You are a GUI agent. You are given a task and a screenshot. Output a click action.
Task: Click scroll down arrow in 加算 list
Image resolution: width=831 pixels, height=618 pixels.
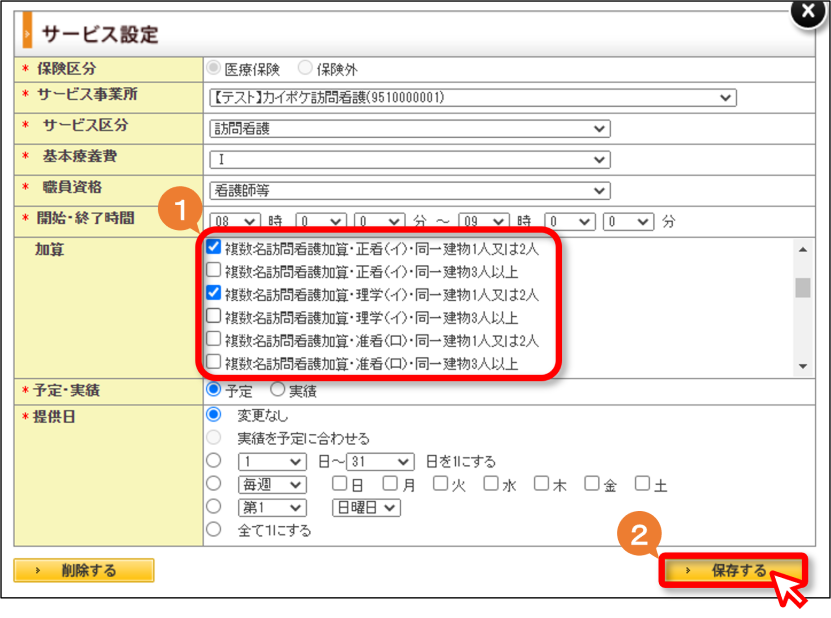coord(803,366)
